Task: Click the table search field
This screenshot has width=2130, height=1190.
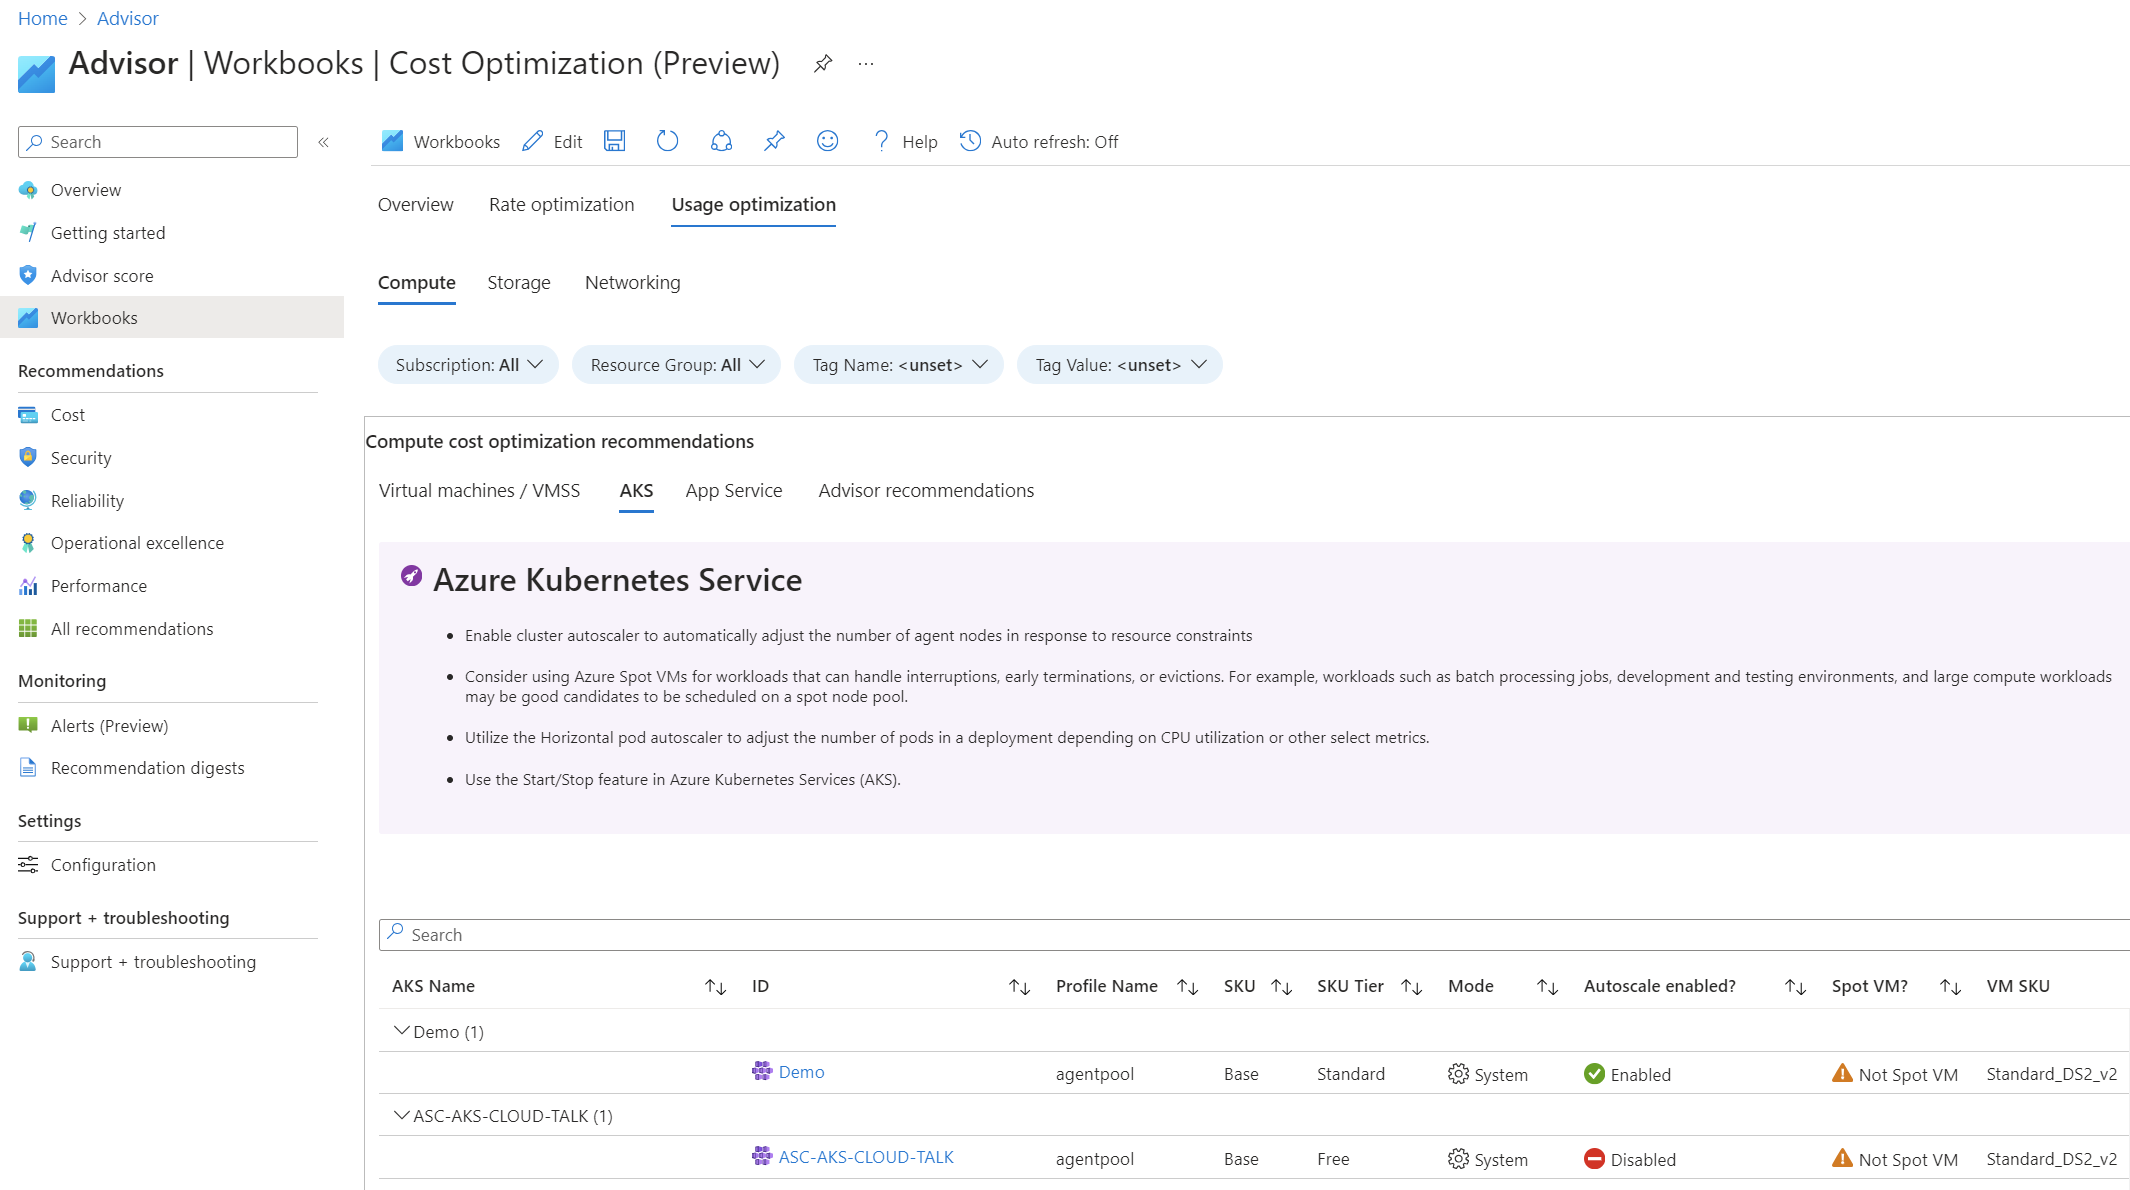Action: tap(700, 934)
